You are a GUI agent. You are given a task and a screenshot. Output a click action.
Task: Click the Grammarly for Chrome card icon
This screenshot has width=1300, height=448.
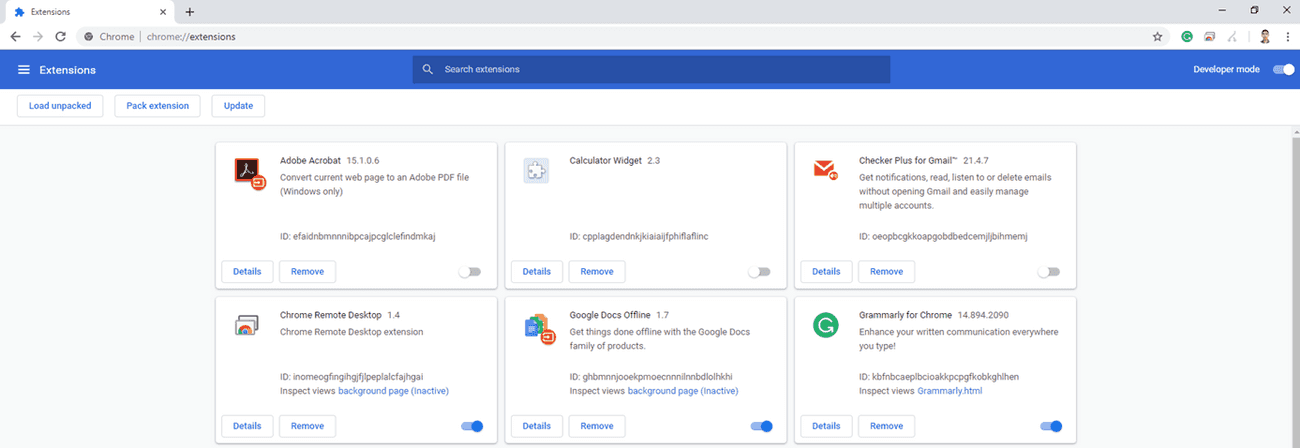825,325
